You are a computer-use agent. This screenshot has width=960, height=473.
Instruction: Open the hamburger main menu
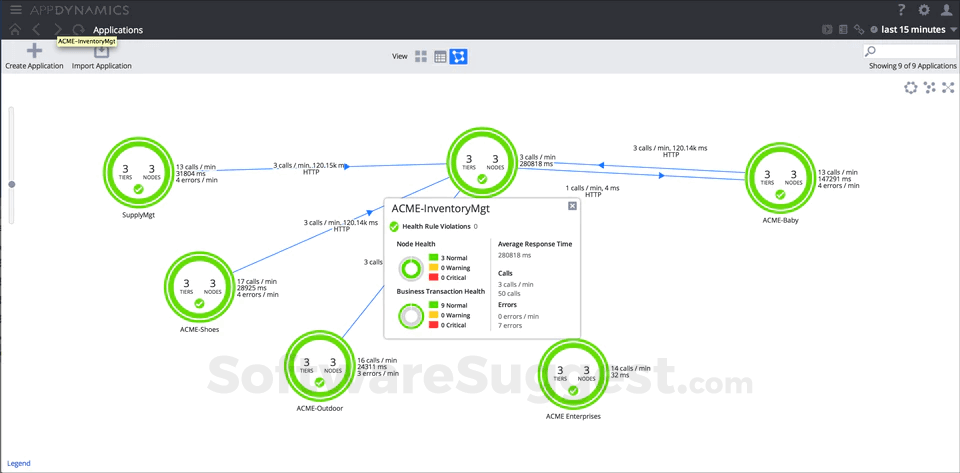(x=16, y=10)
